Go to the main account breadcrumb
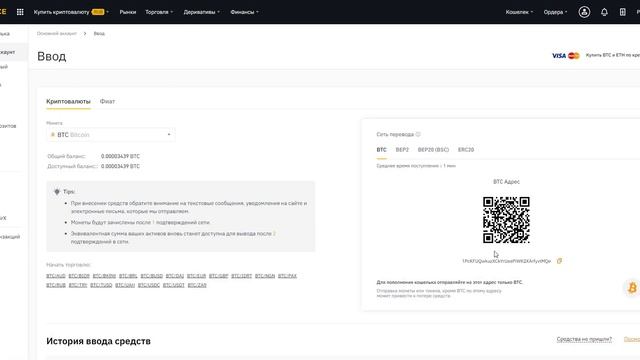This screenshot has width=640, height=360. 57,33
